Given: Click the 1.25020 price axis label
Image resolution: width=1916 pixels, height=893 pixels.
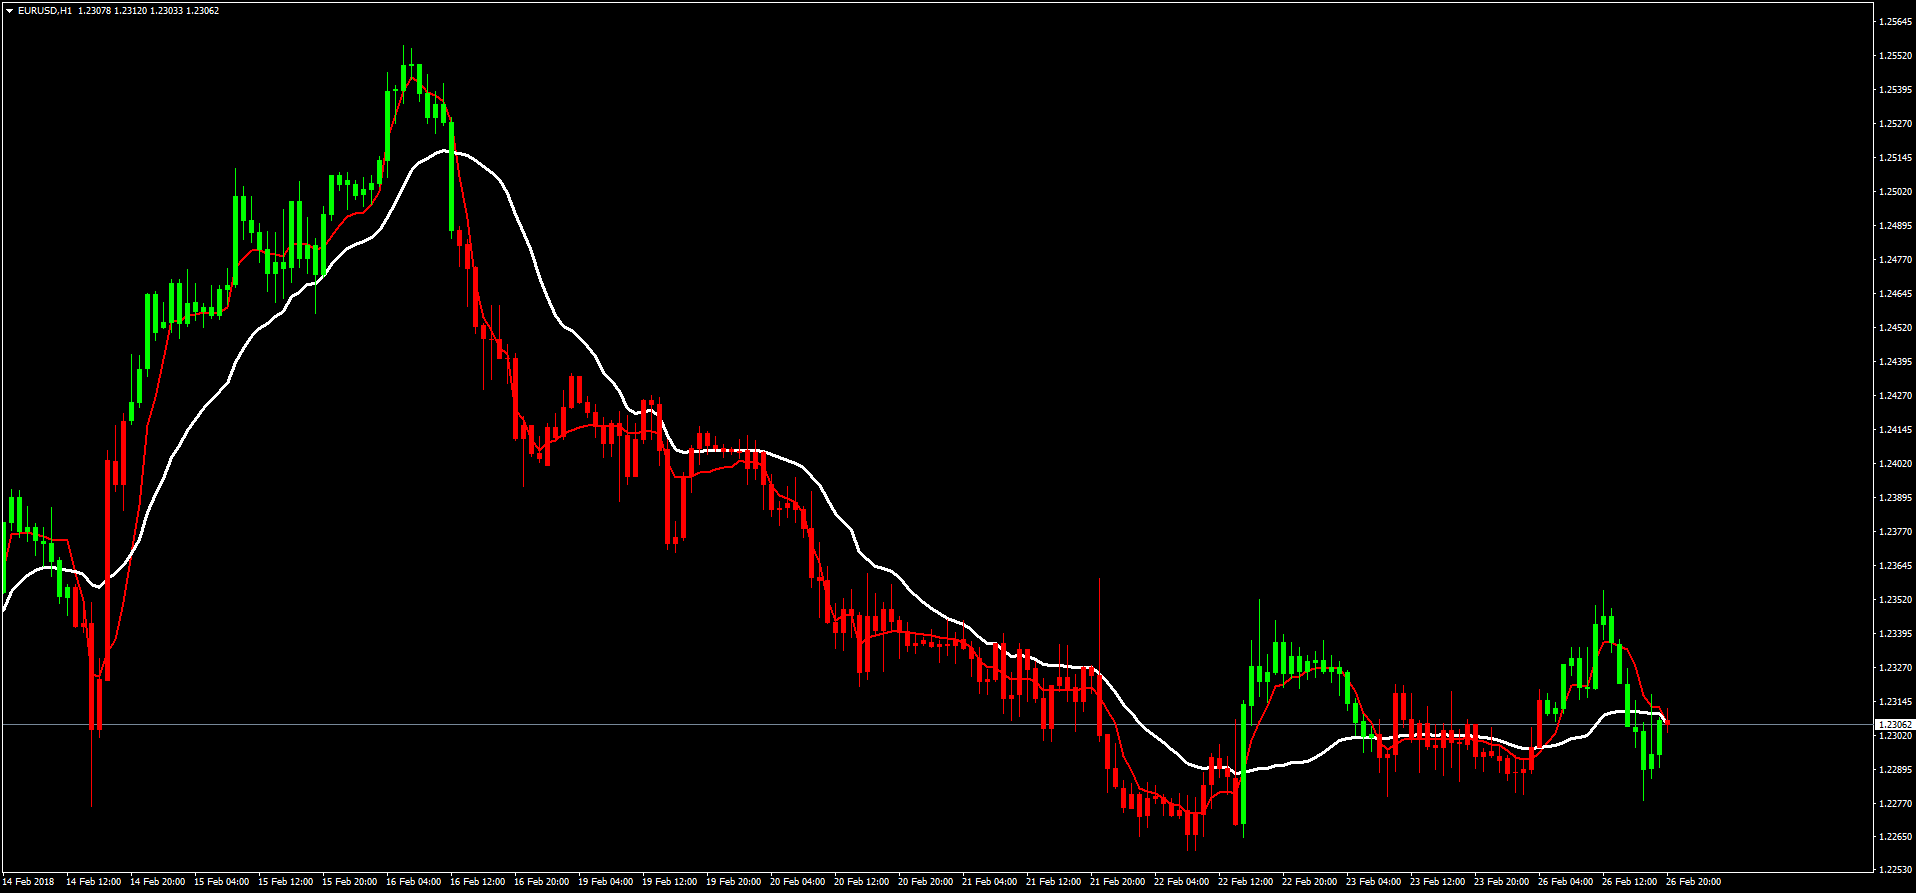Looking at the screenshot, I should 1896,192.
